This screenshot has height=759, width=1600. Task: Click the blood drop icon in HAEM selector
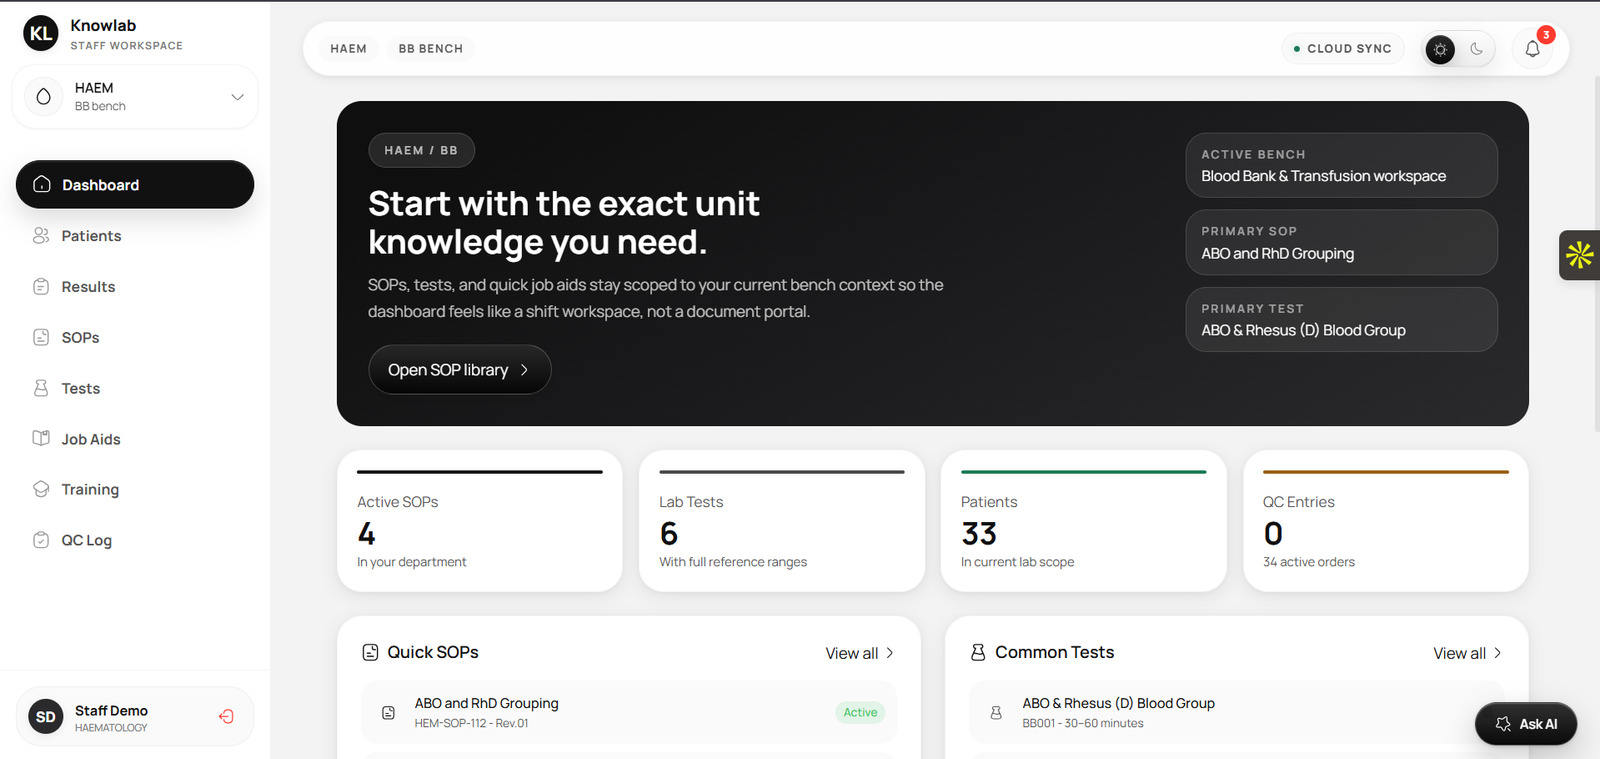pos(43,97)
